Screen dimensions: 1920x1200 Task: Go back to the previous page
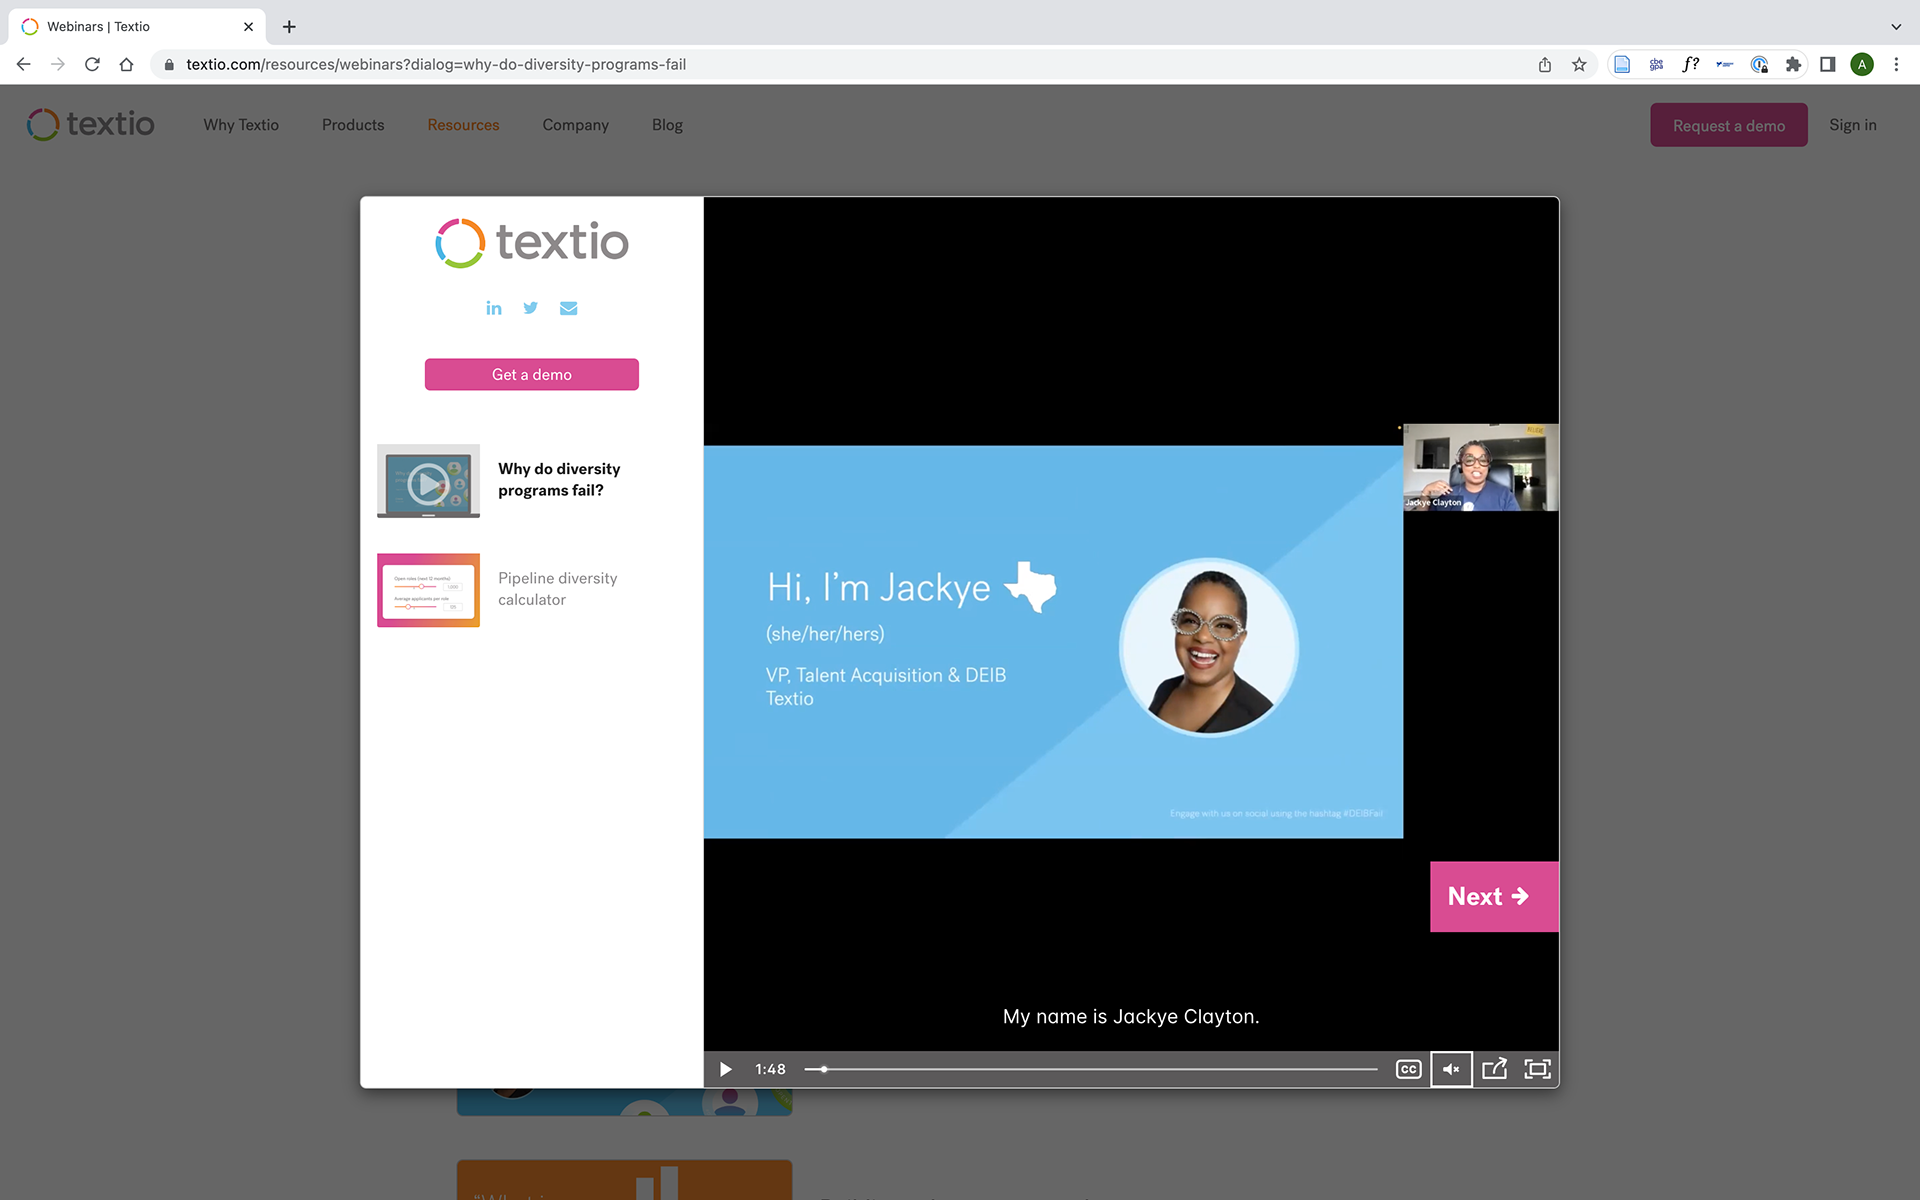coord(24,64)
